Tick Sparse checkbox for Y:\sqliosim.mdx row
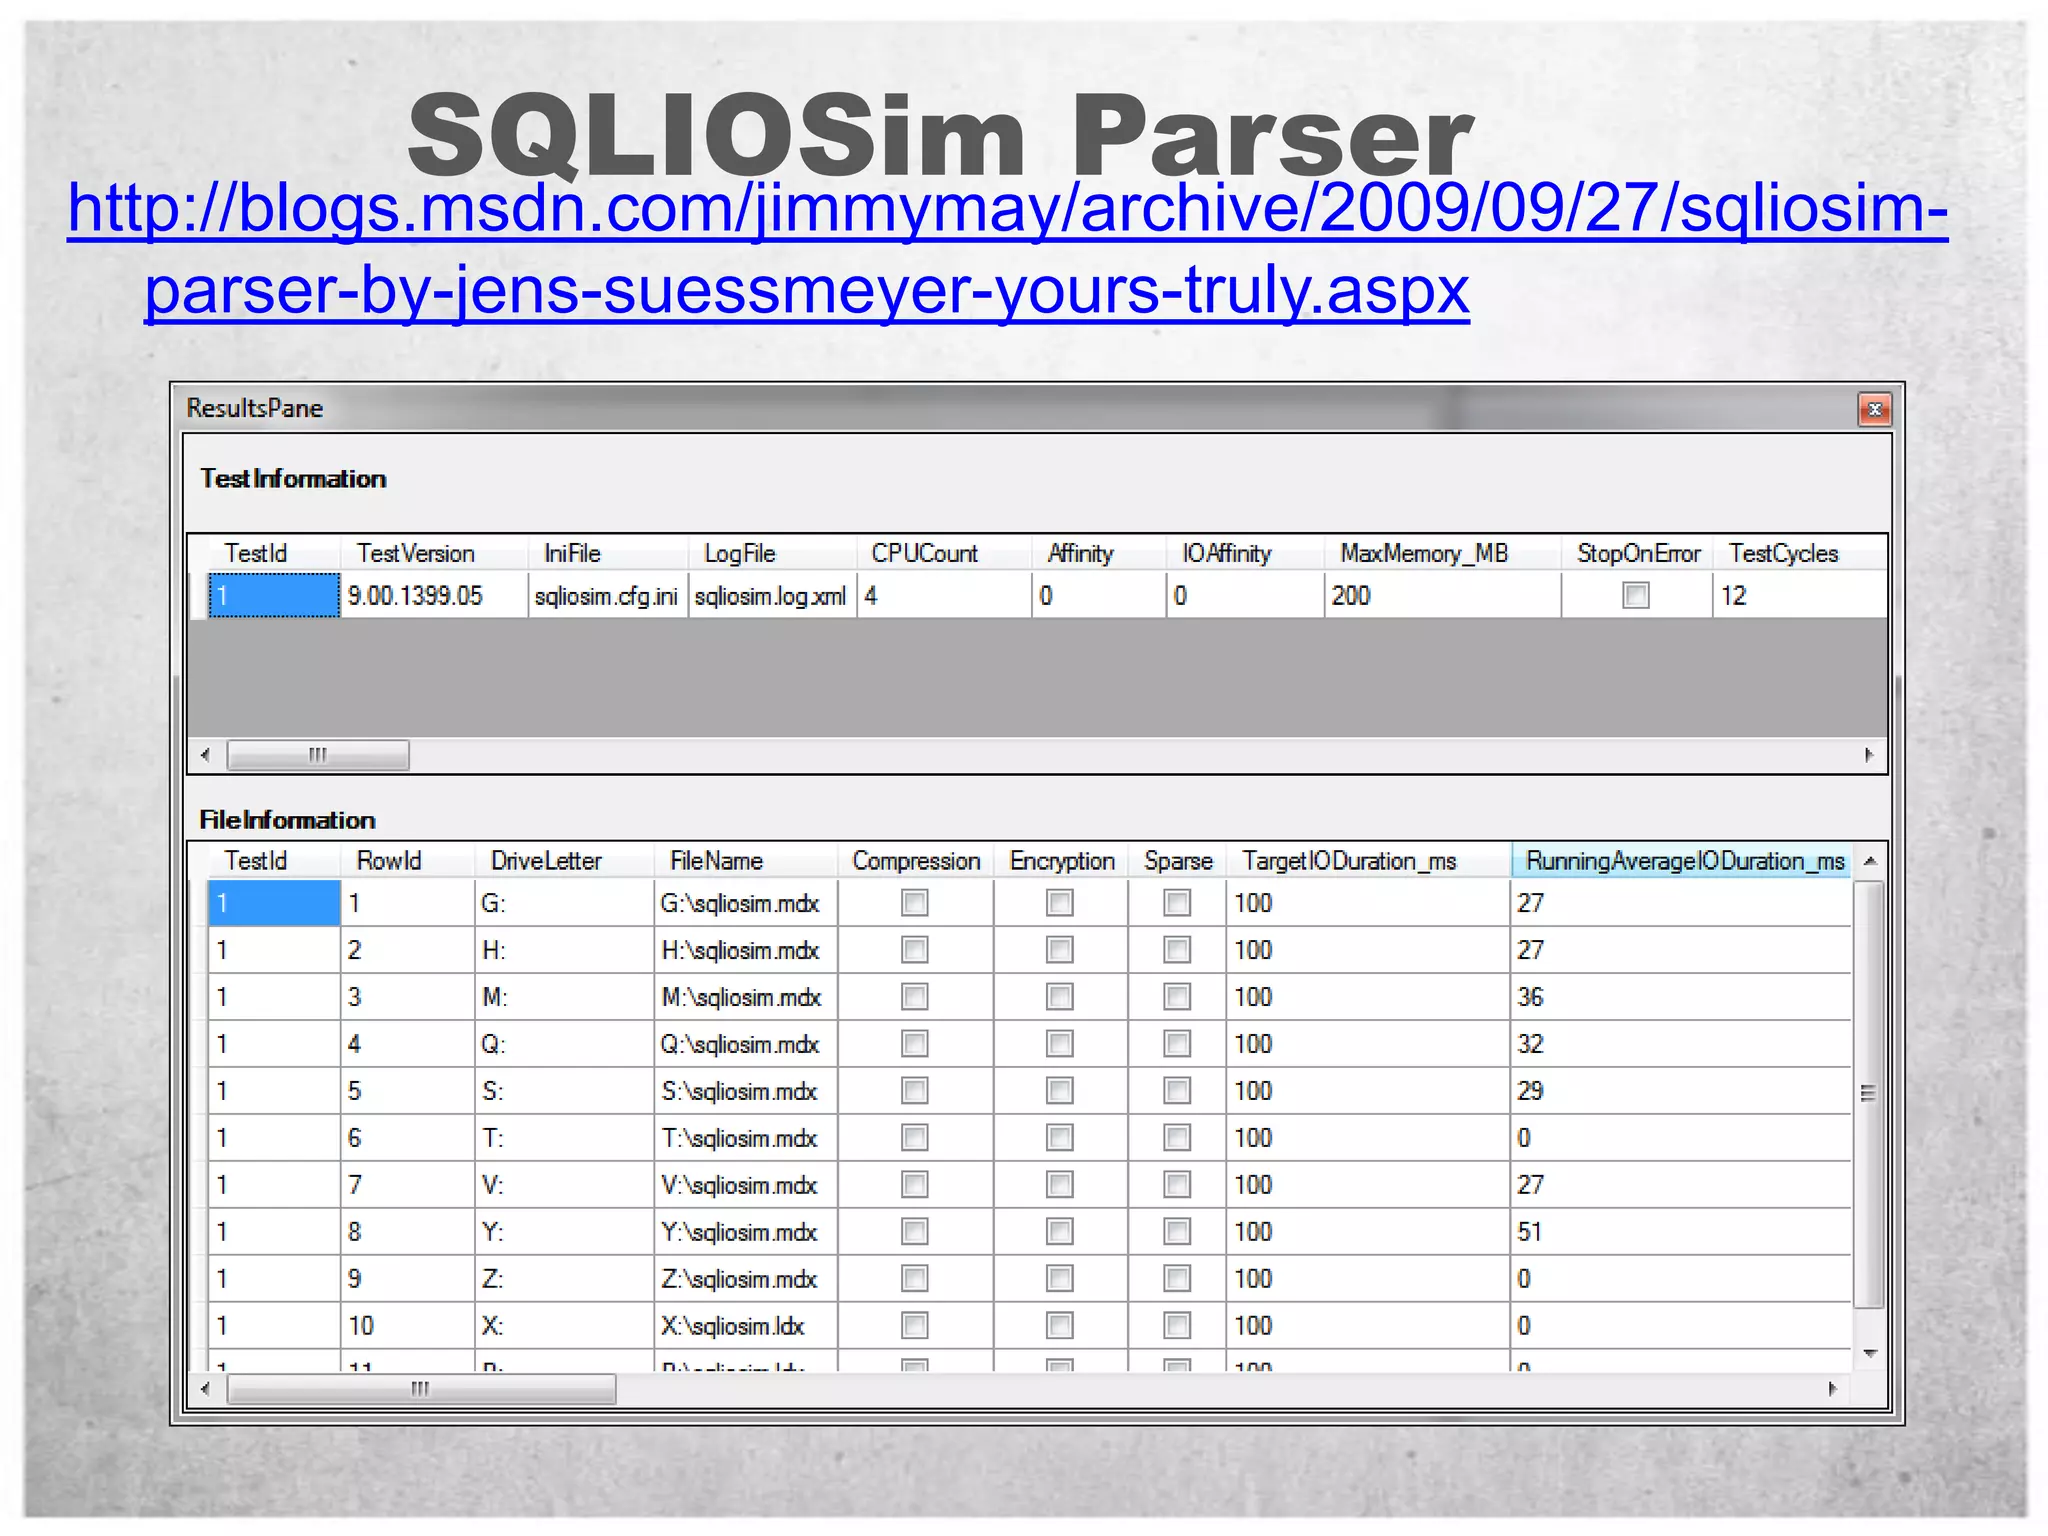2048x1536 pixels. (1177, 1232)
